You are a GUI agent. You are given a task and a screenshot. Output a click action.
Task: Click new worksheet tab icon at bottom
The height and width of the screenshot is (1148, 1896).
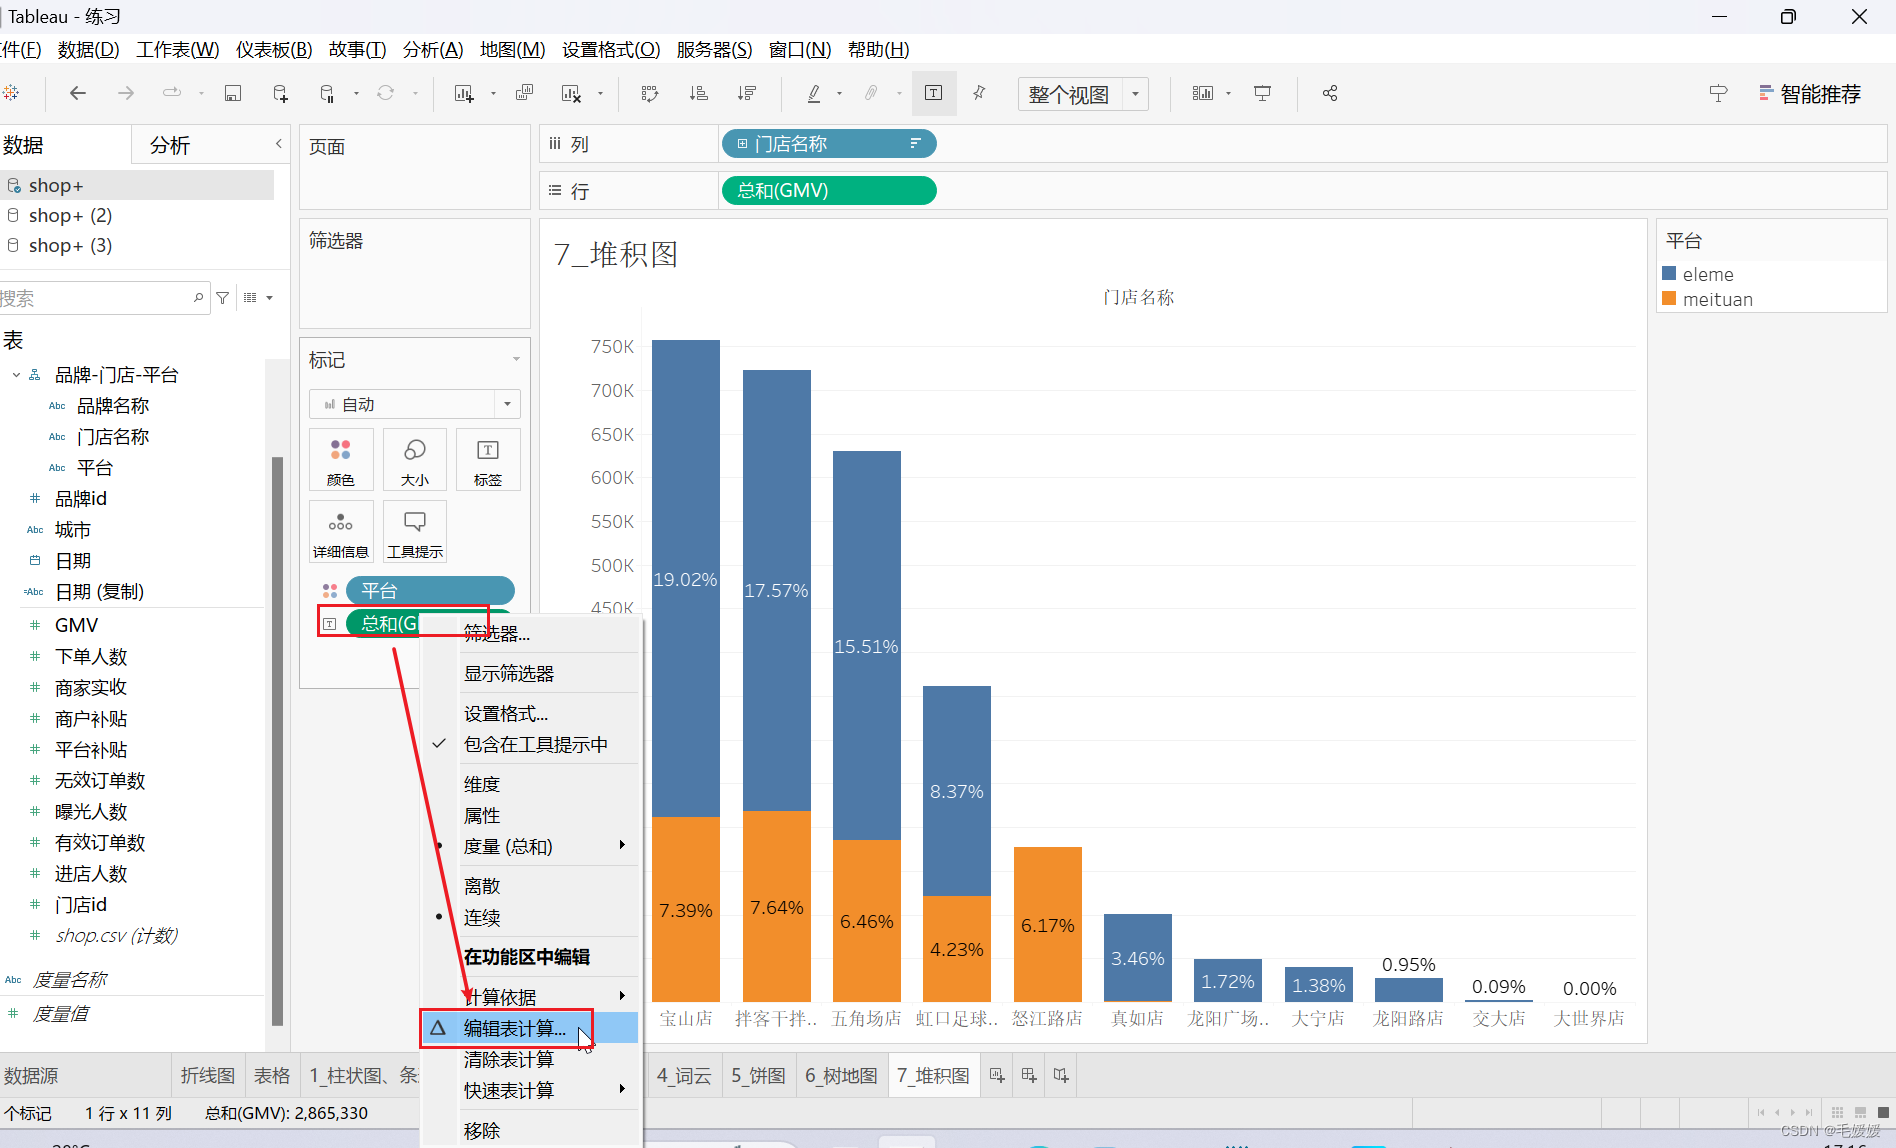coord(997,1075)
